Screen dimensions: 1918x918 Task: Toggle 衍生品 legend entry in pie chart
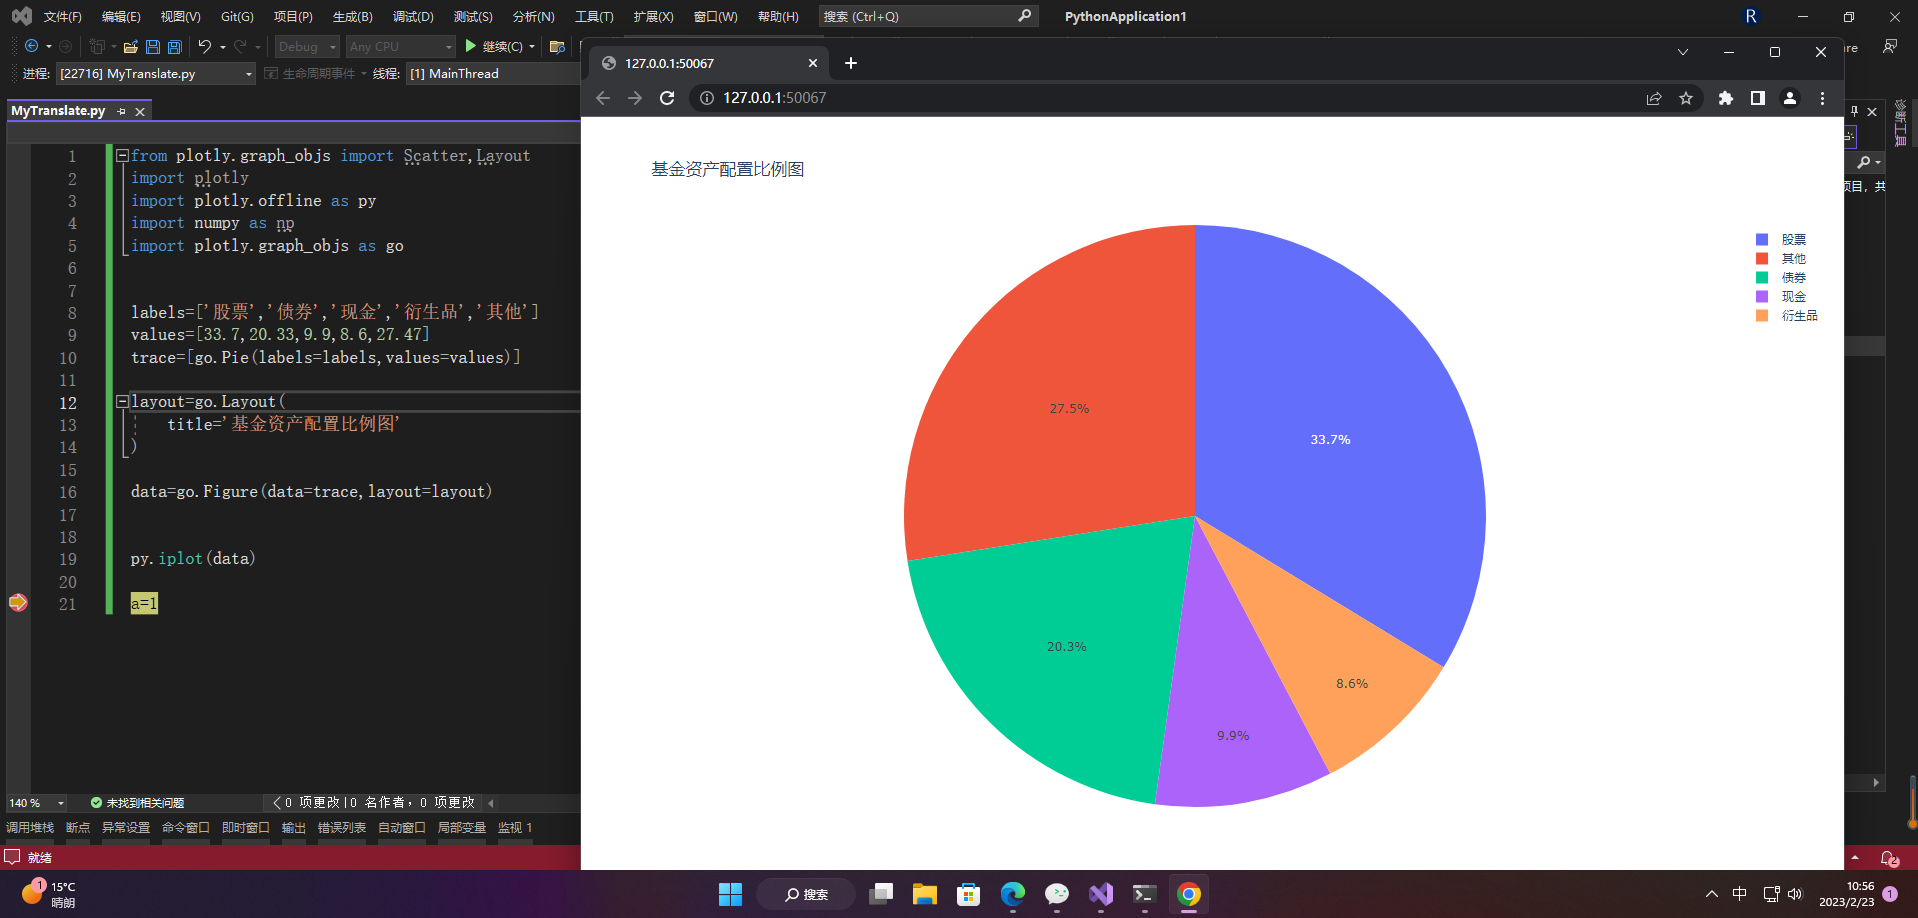tap(1787, 316)
